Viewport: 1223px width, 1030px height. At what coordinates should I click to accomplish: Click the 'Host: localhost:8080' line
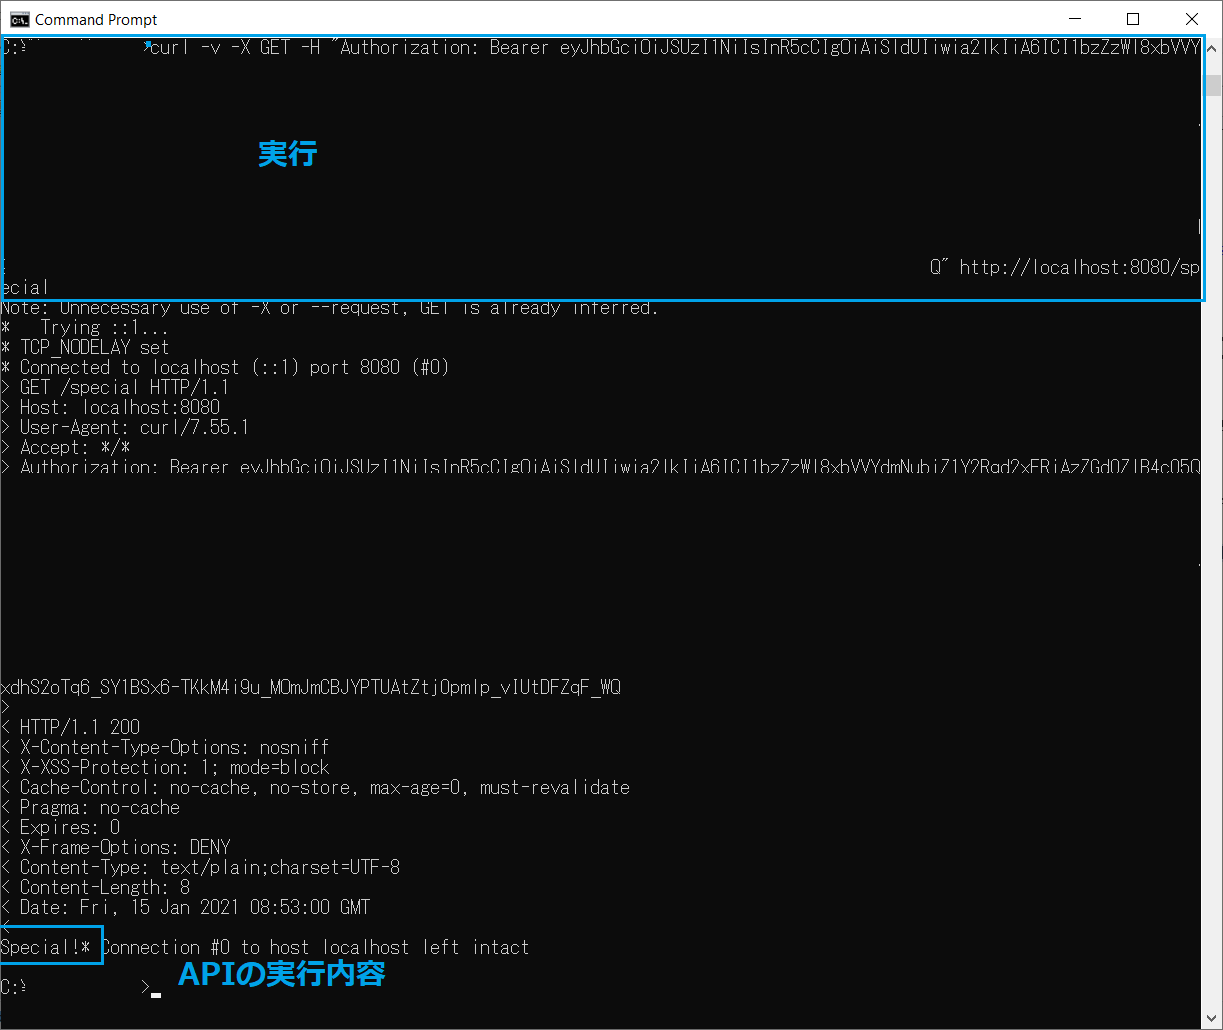click(x=110, y=407)
